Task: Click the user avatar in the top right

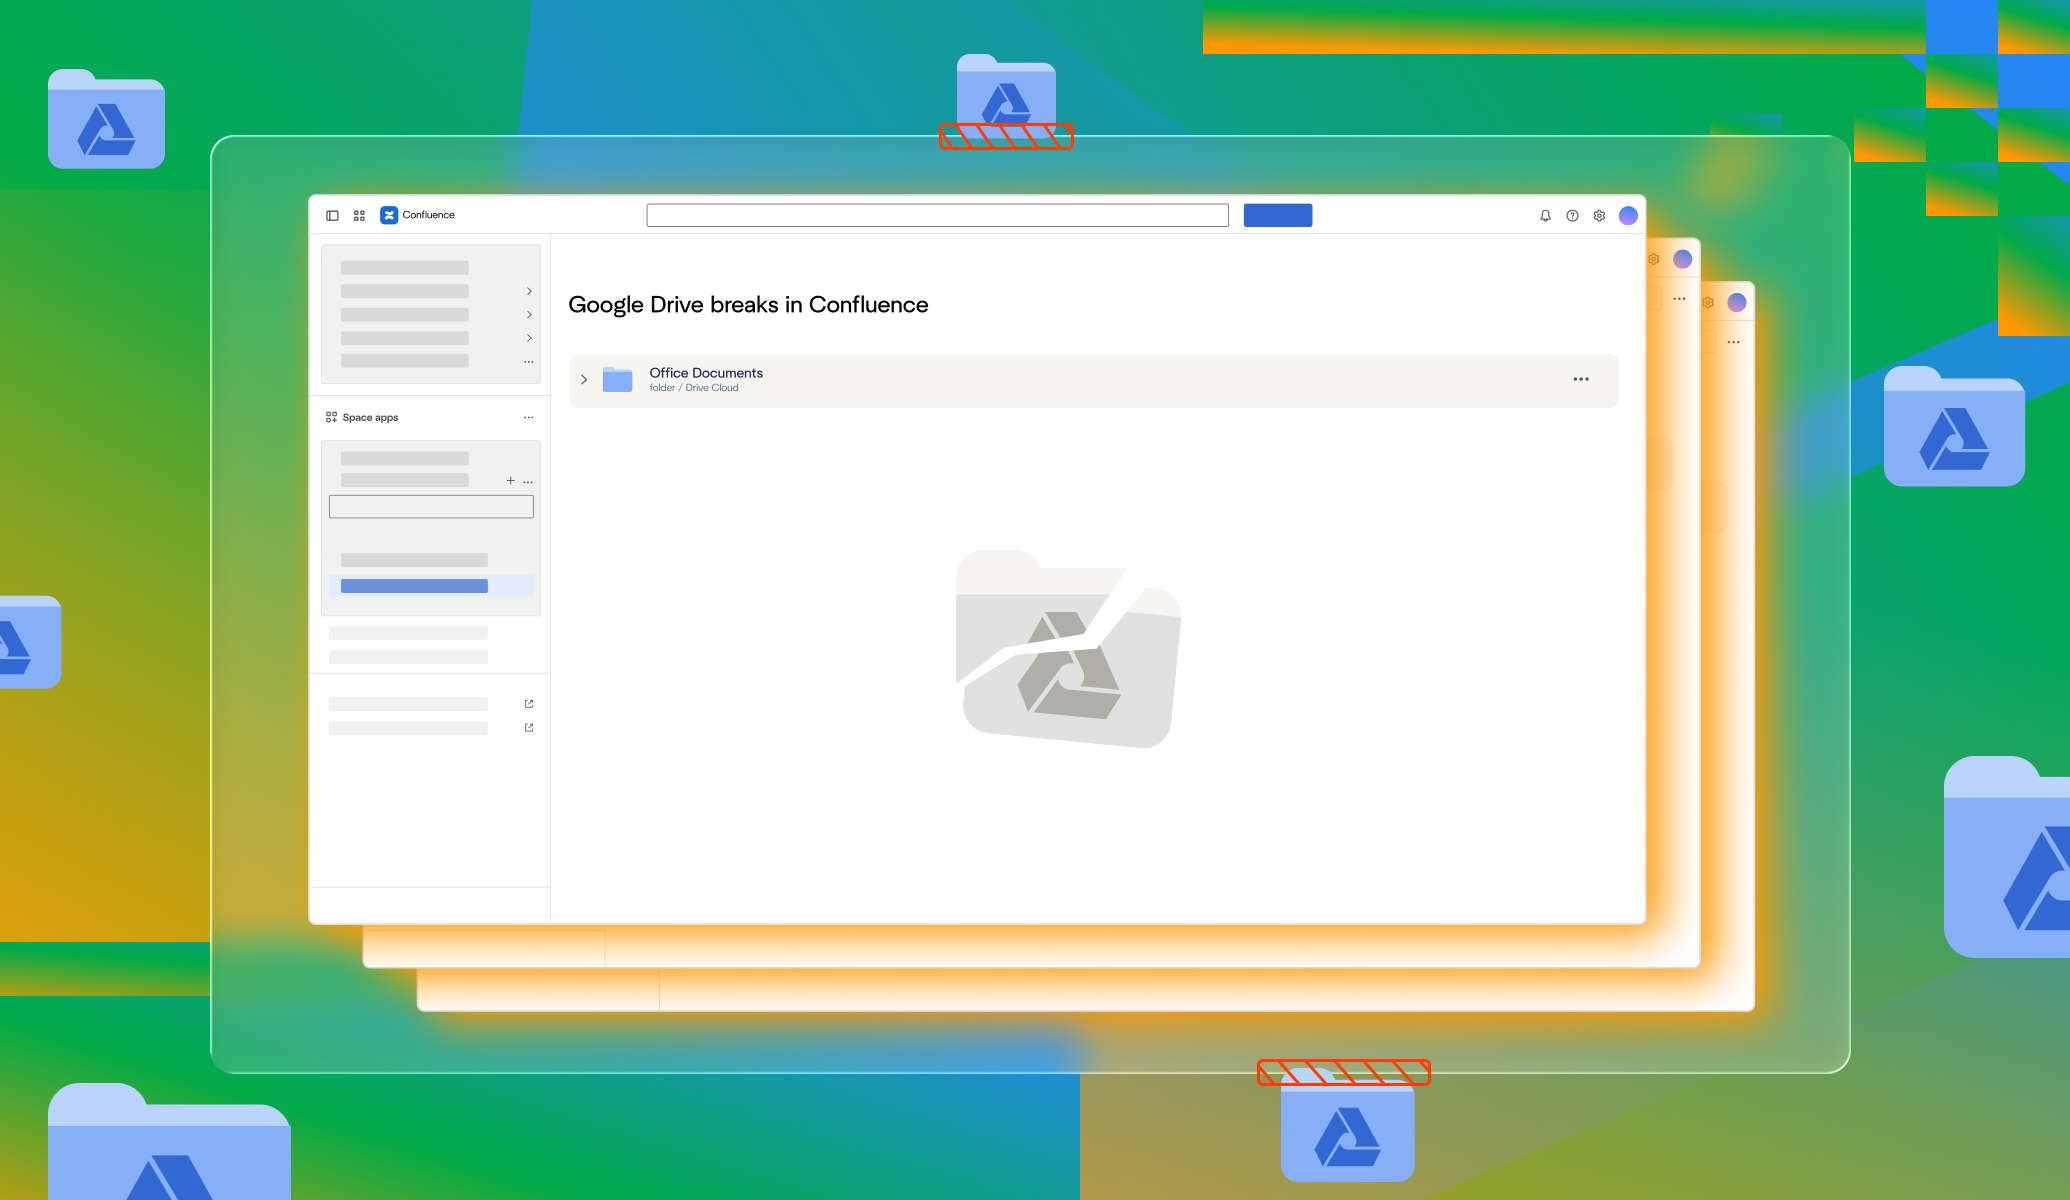Action: coord(1628,215)
